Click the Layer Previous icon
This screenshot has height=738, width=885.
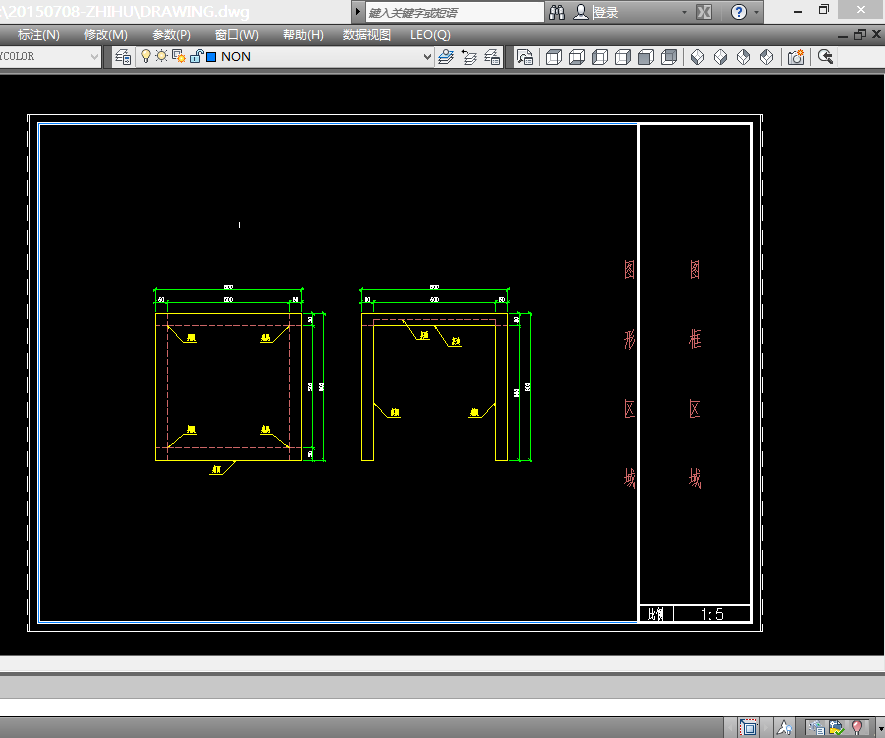(x=469, y=57)
